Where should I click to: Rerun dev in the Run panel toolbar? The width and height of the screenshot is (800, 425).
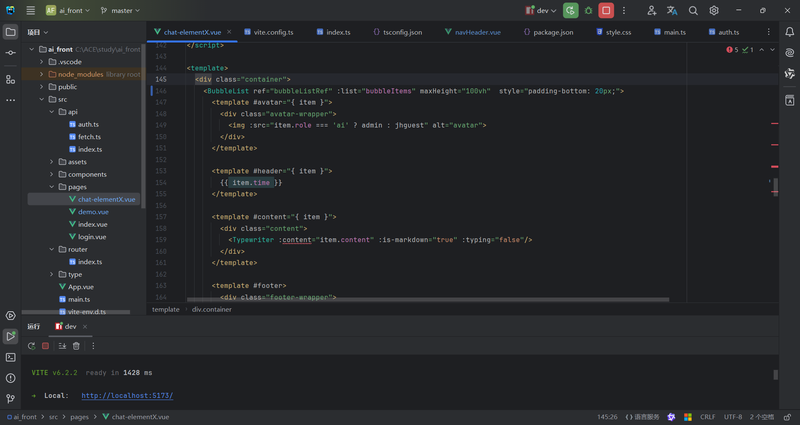coord(32,346)
